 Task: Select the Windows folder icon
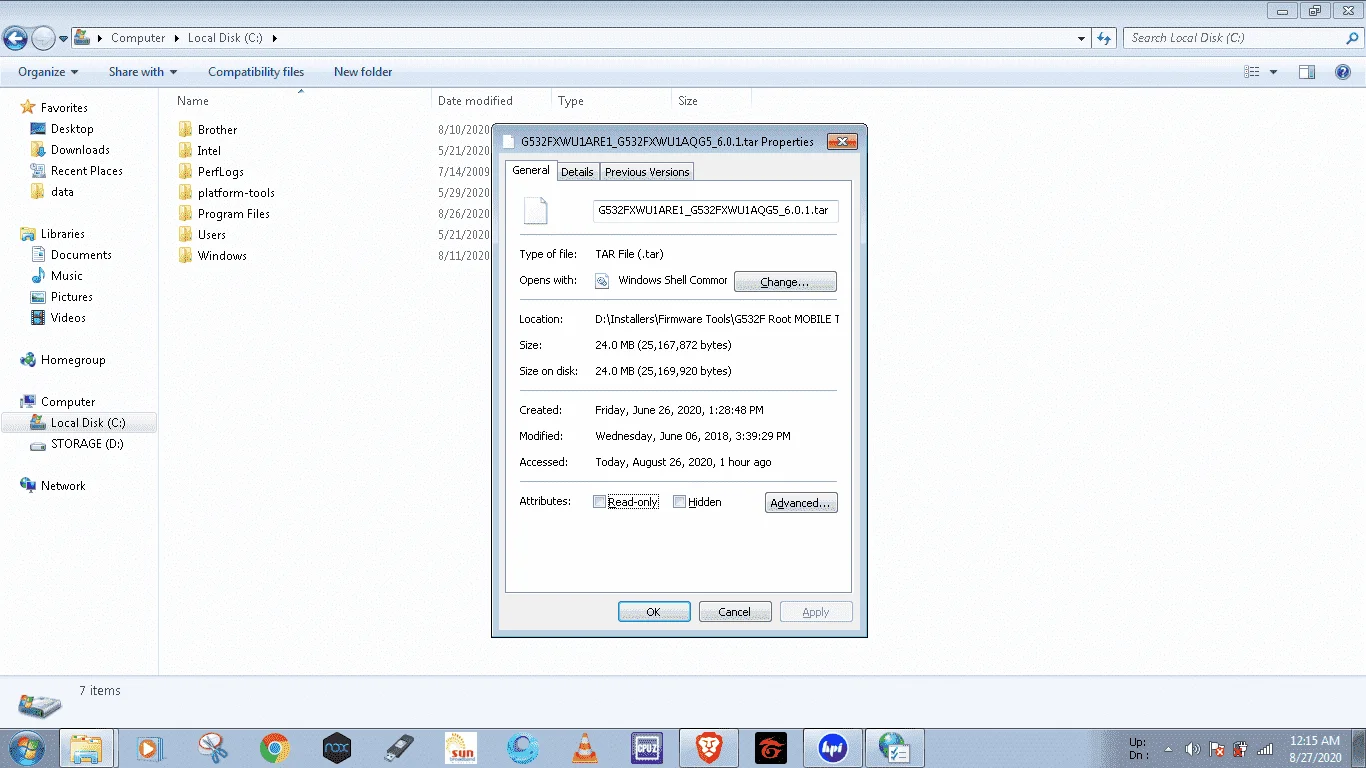(x=185, y=256)
